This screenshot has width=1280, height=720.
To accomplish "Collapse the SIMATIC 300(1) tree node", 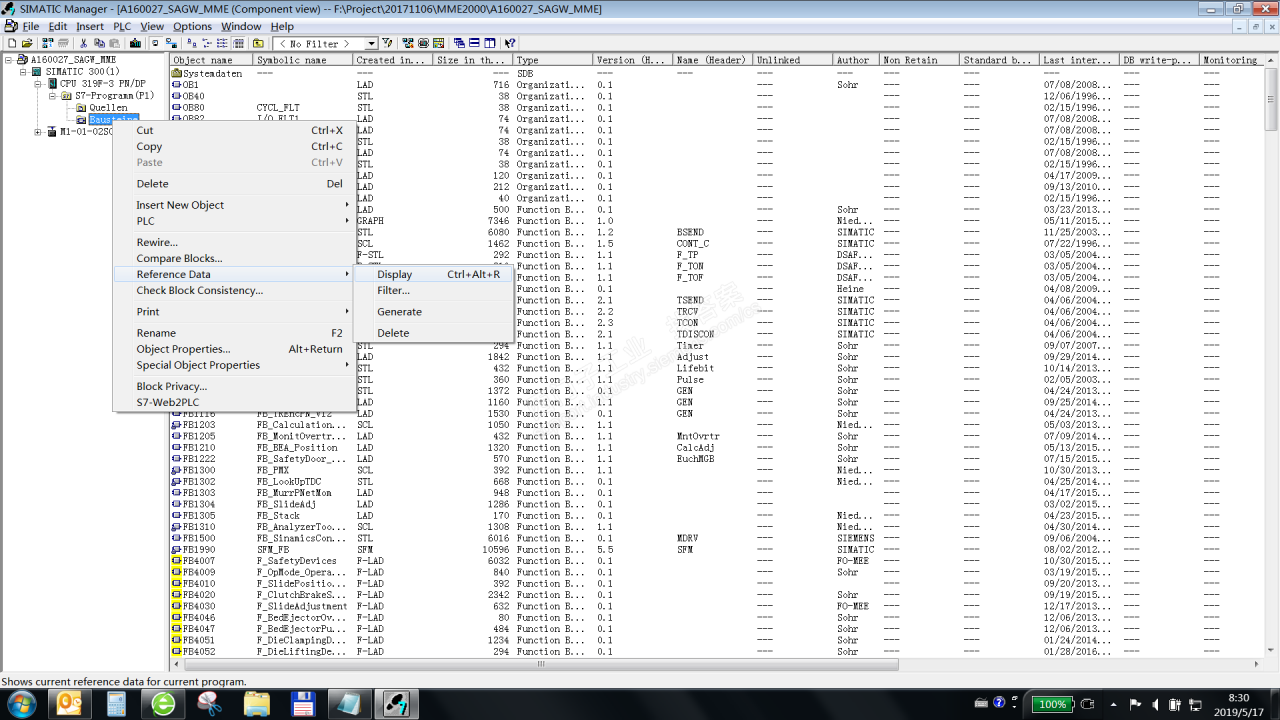I will point(23,71).
